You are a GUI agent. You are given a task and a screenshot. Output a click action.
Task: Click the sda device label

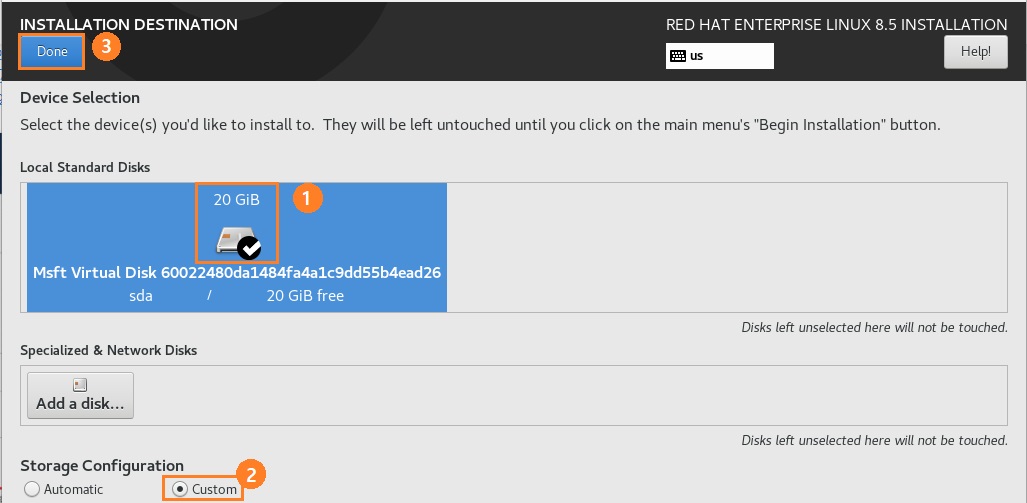coord(139,296)
